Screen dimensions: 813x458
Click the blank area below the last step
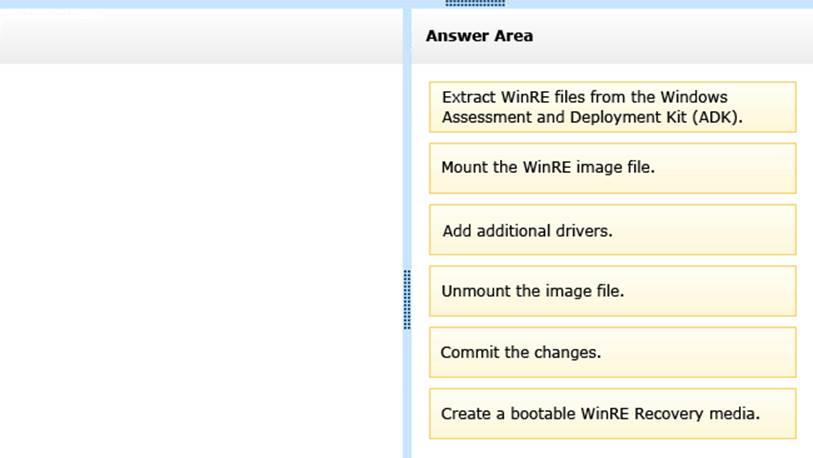point(612,449)
